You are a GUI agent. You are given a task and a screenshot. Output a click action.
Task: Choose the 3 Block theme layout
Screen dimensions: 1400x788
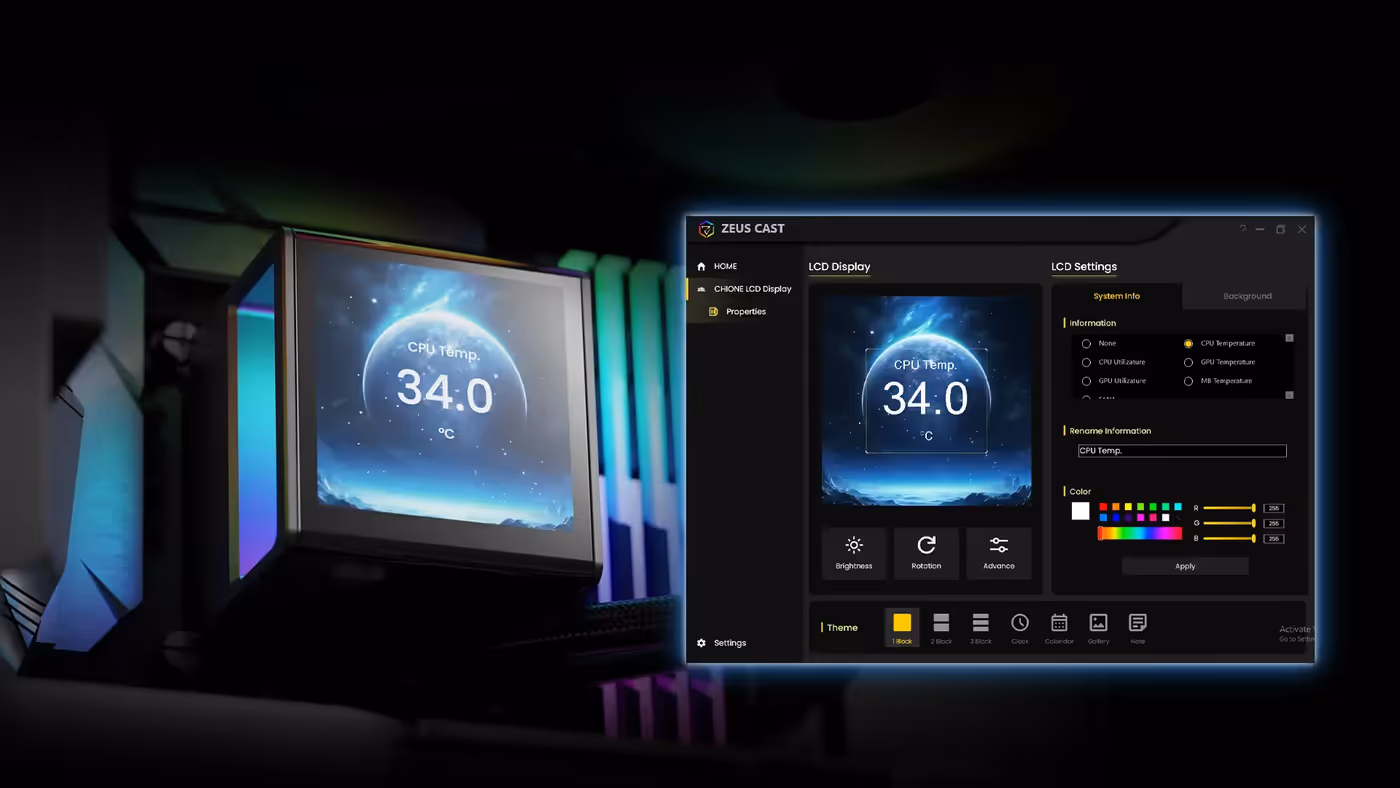click(x=980, y=628)
